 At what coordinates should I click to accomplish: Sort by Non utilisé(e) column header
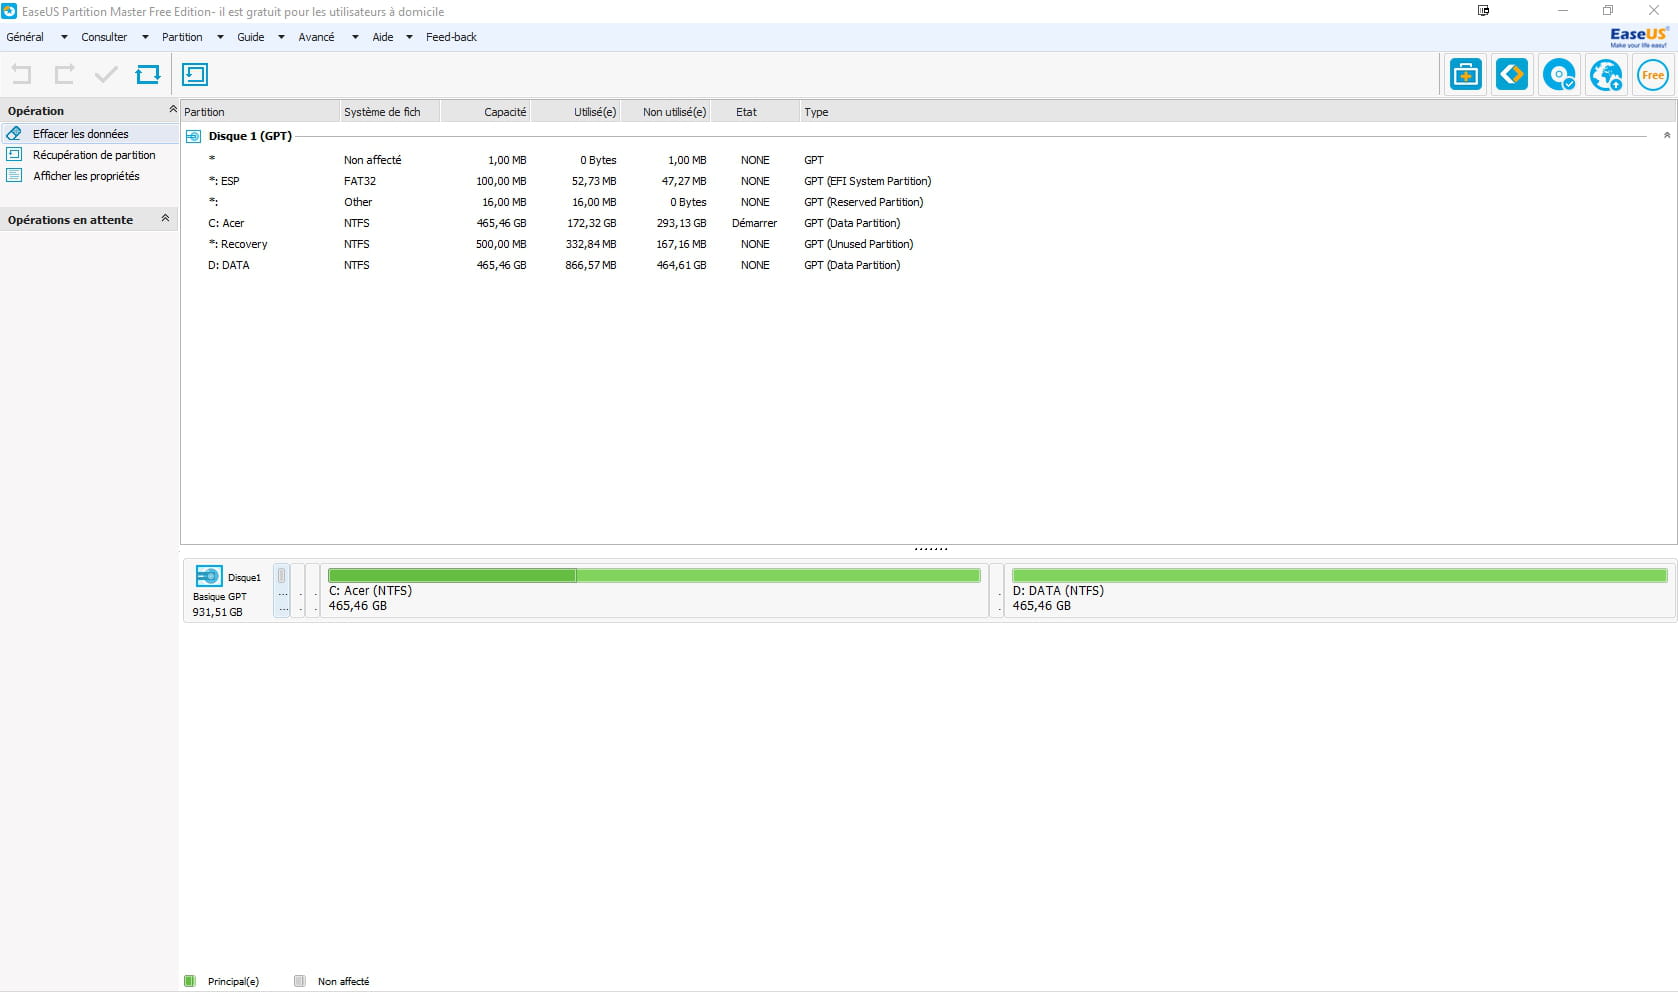click(665, 112)
